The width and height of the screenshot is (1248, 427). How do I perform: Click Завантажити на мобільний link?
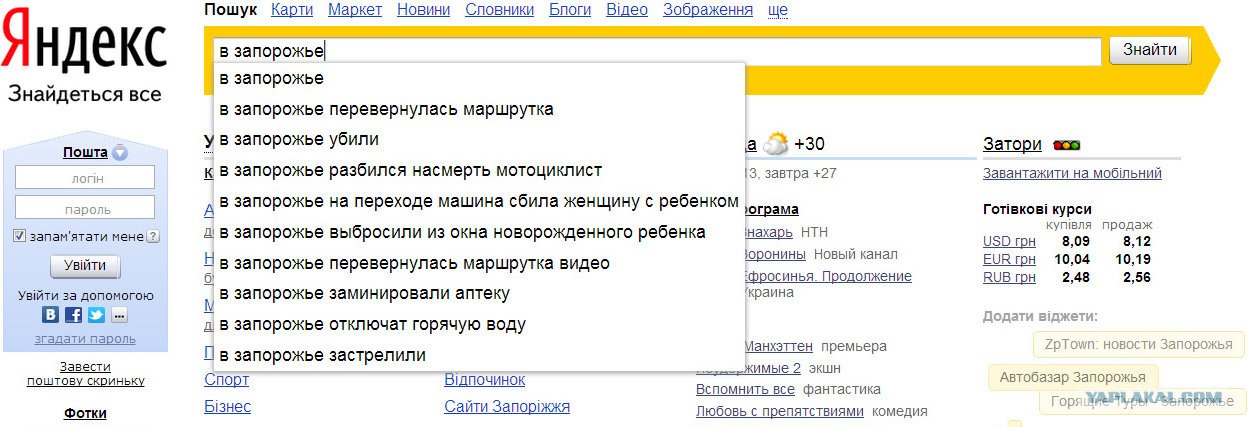1072,173
